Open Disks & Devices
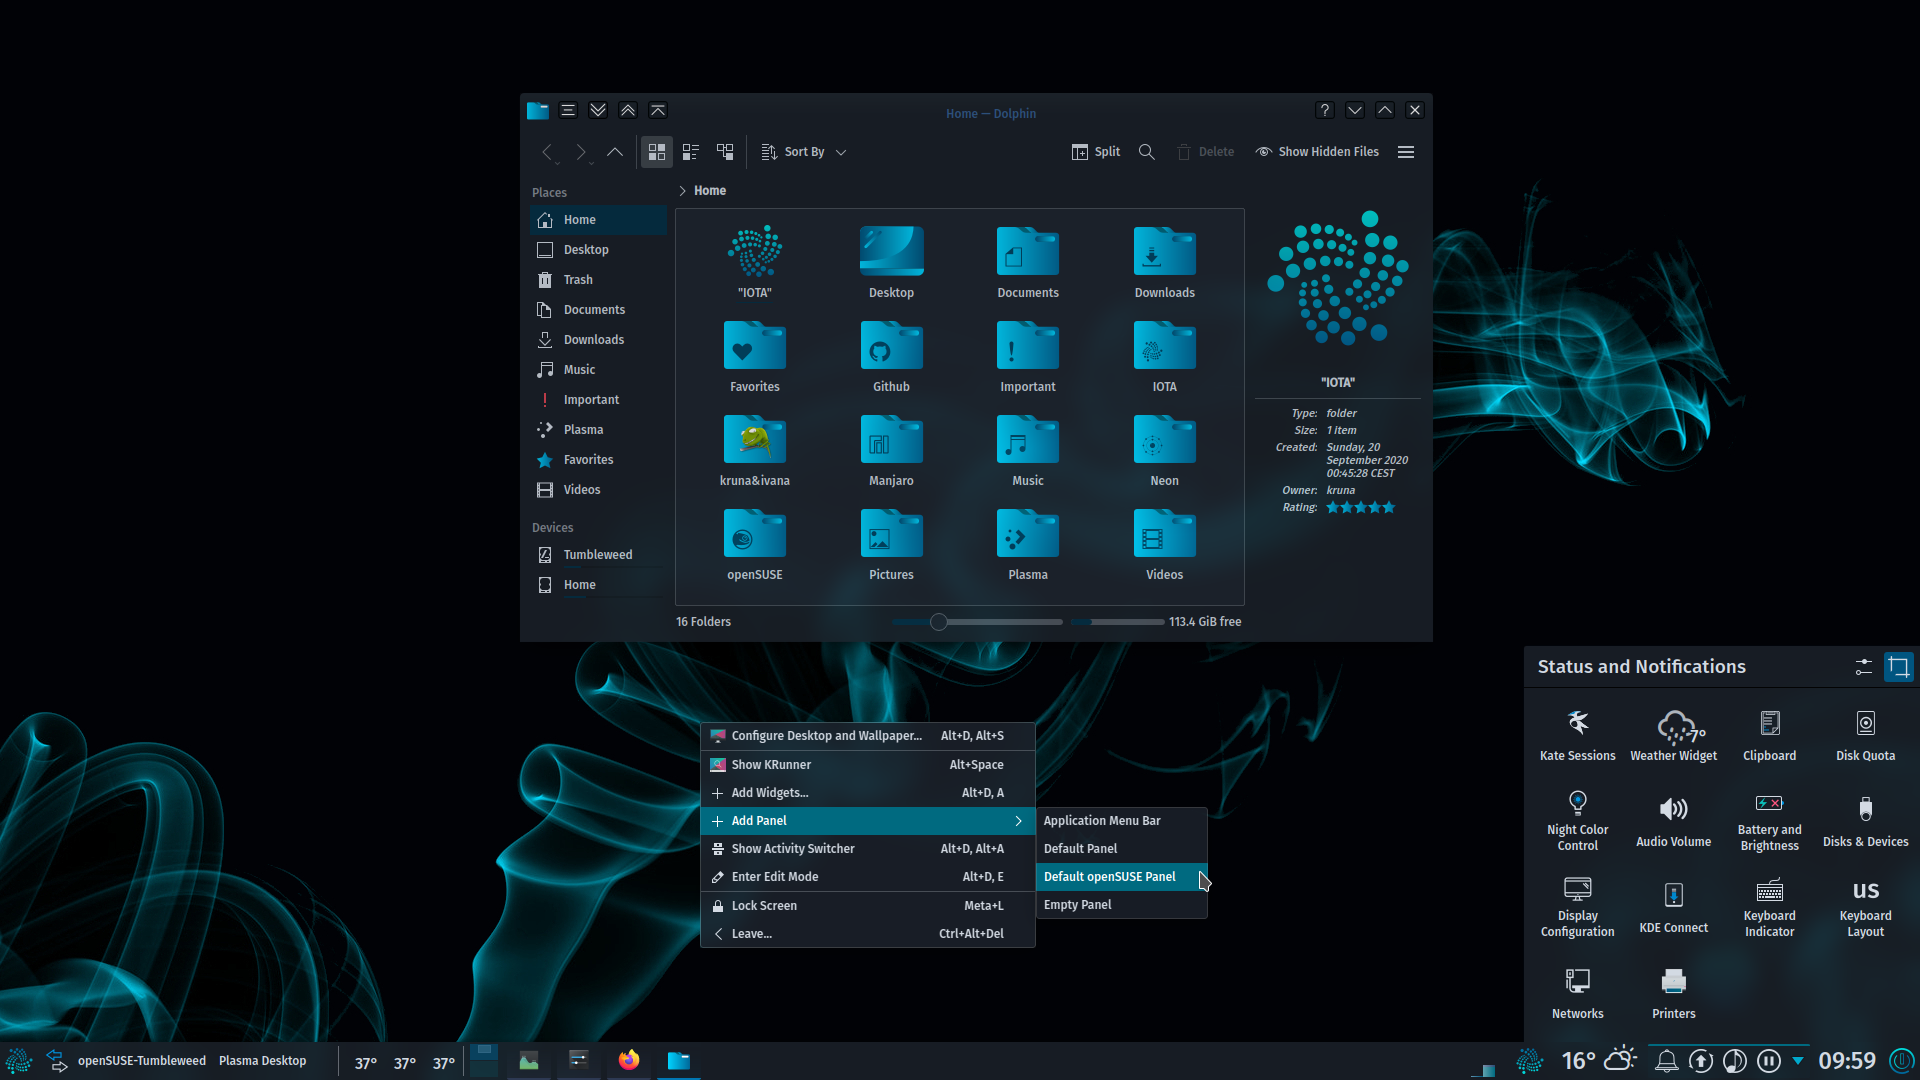1920x1080 pixels. click(1866, 821)
